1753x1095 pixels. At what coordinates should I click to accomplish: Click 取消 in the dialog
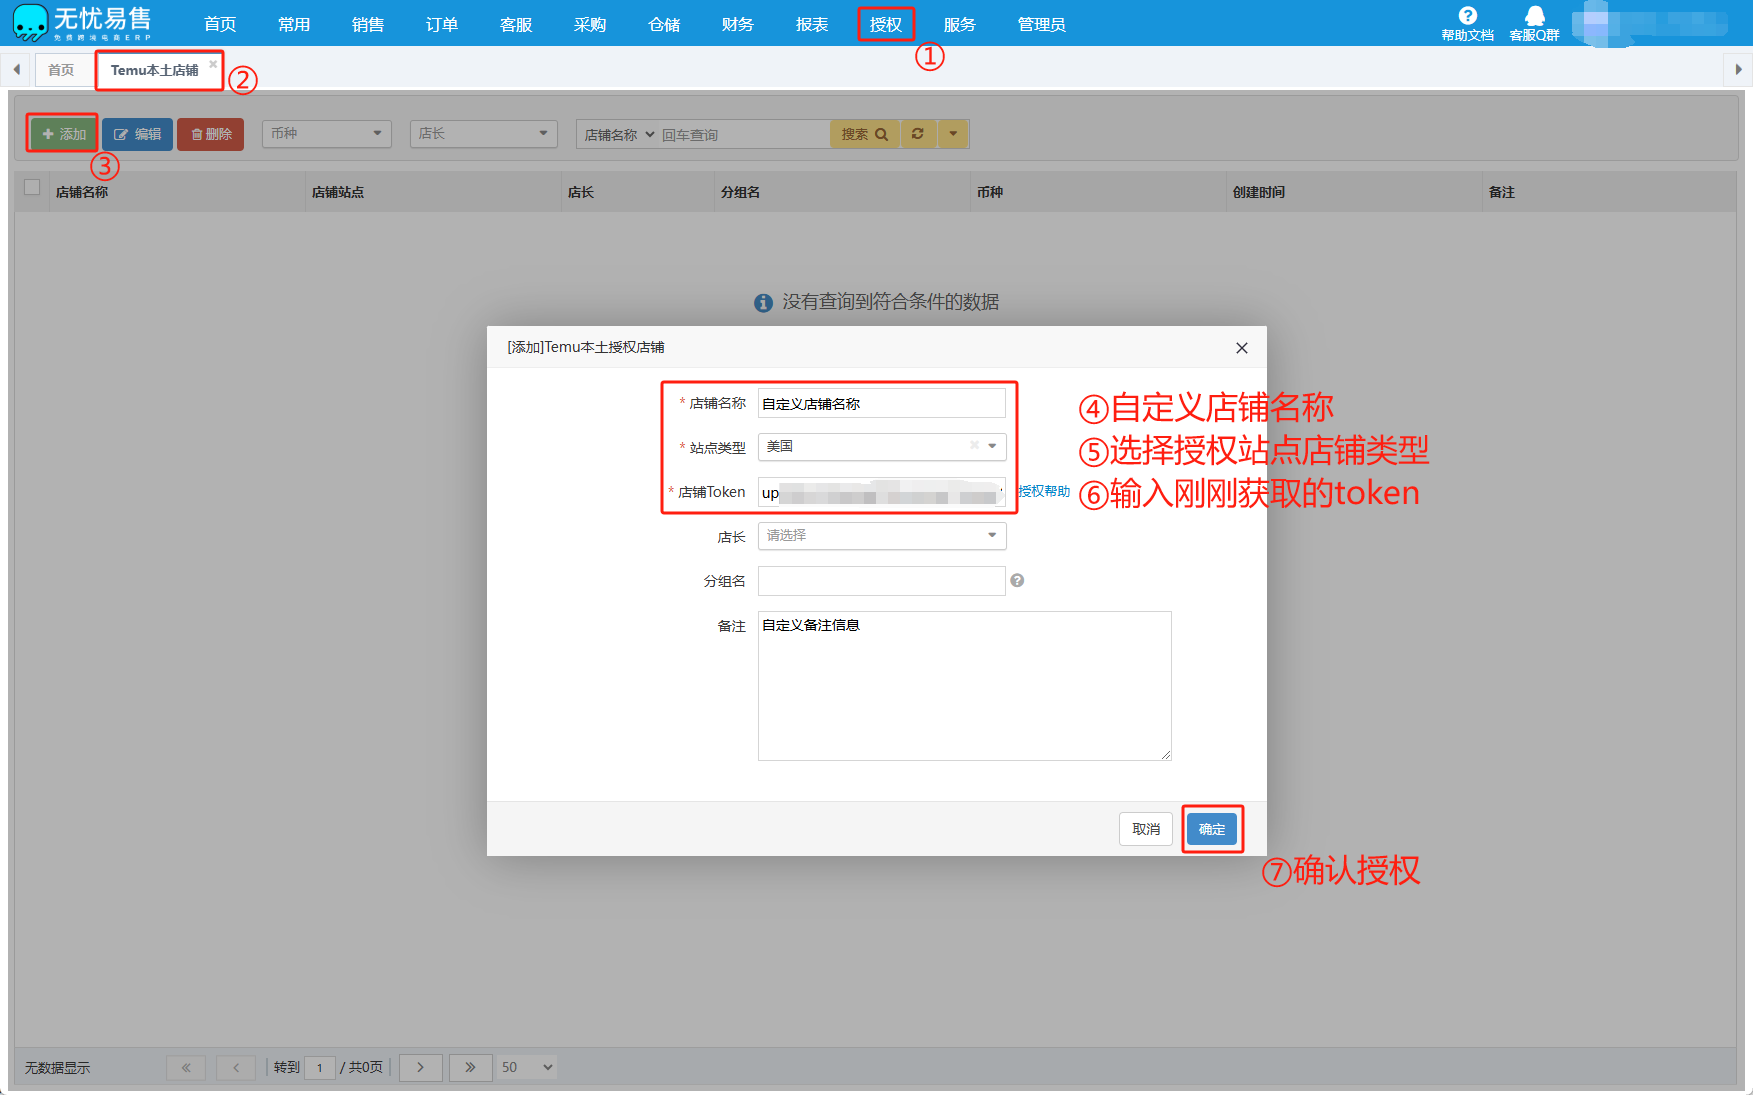pos(1146,829)
